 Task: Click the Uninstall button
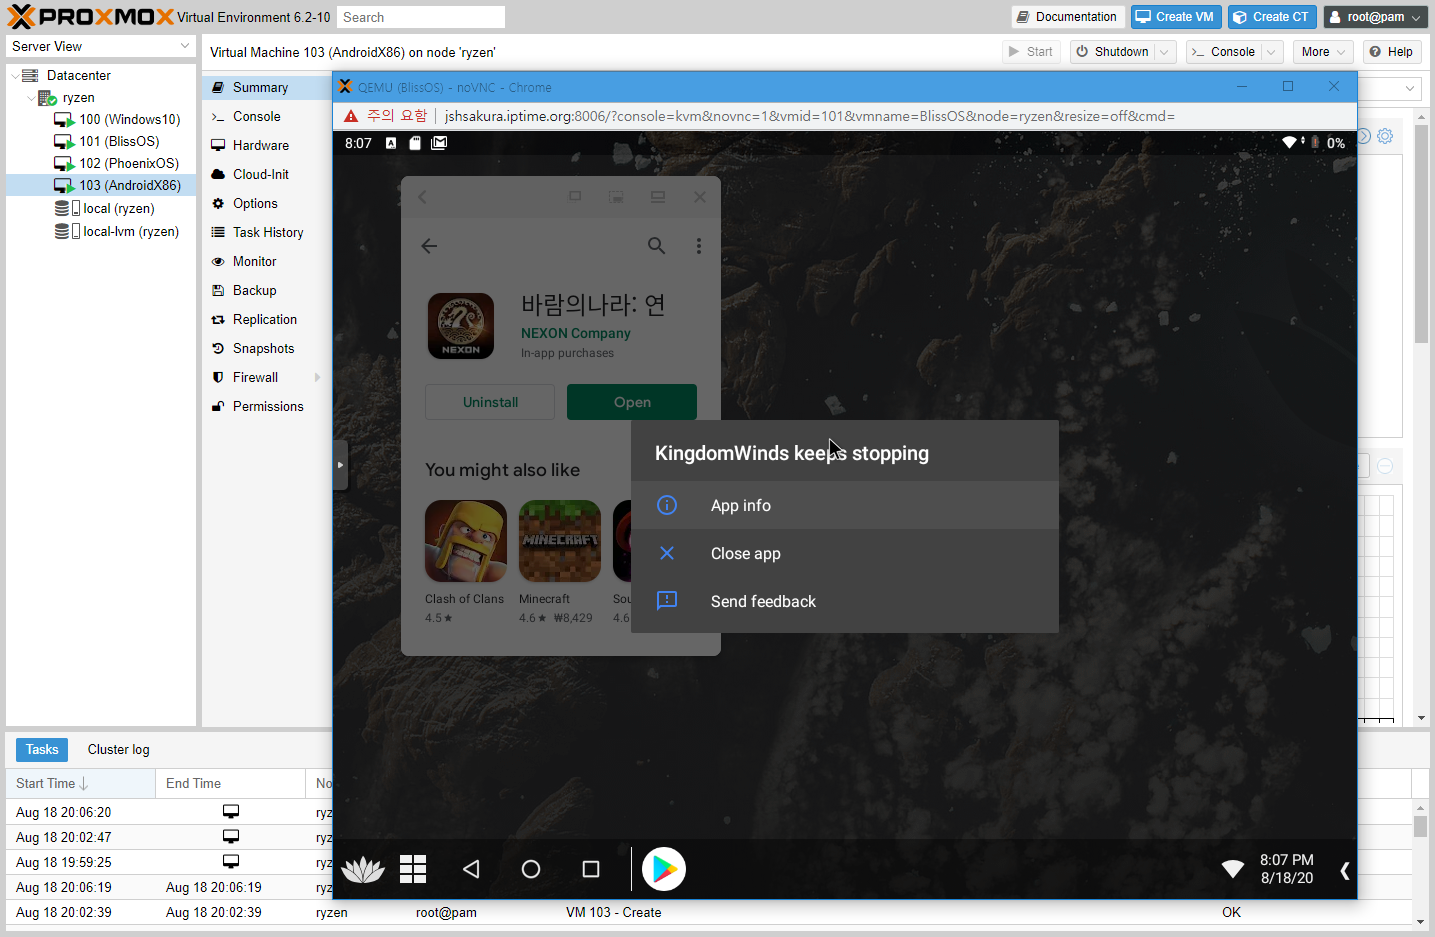pyautogui.click(x=490, y=402)
